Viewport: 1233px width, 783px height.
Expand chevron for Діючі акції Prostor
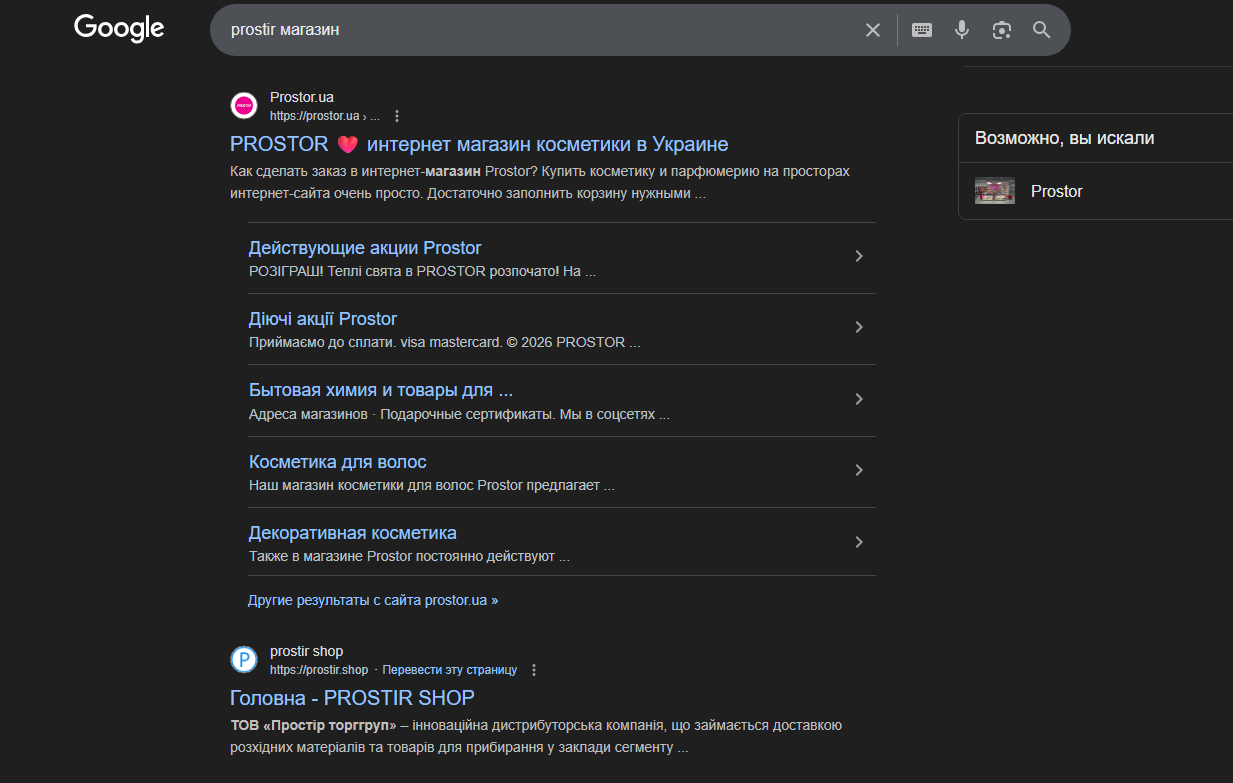[x=858, y=327]
